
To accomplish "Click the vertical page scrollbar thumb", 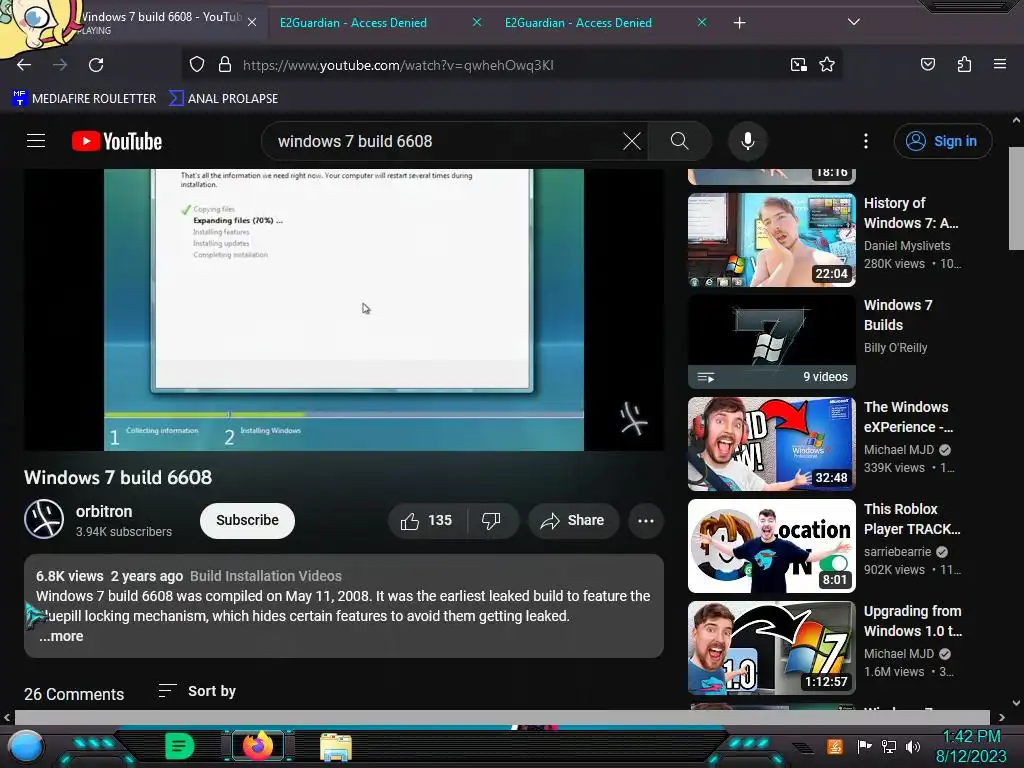I will pos(1016,198).
